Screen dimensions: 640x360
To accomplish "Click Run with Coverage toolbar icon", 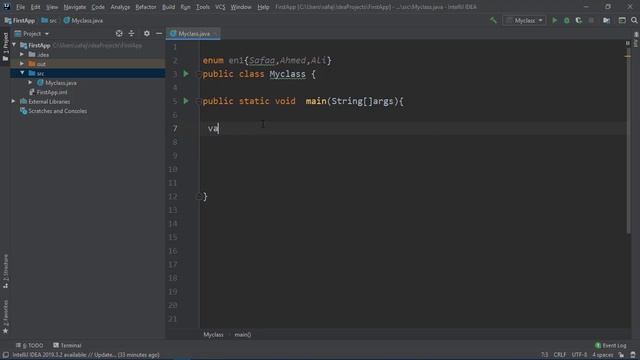I will coord(579,20).
